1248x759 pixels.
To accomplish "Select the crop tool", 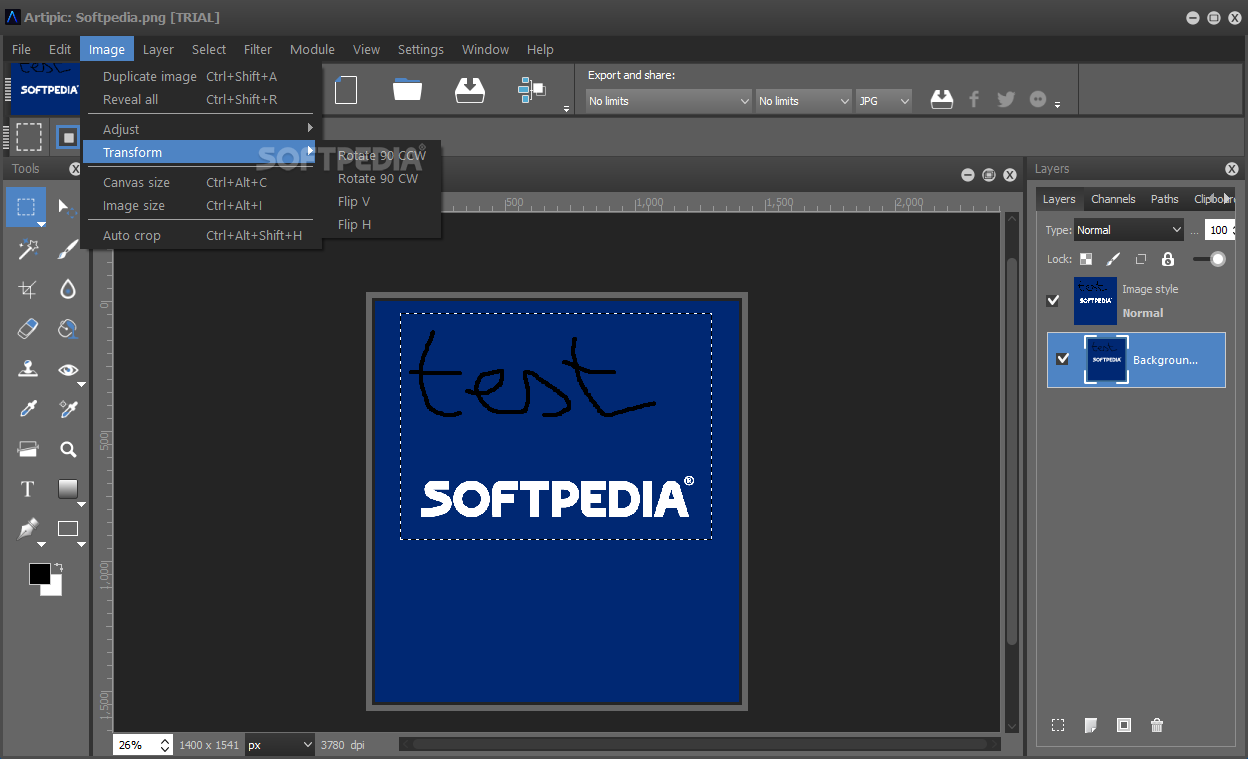I will [x=28, y=289].
